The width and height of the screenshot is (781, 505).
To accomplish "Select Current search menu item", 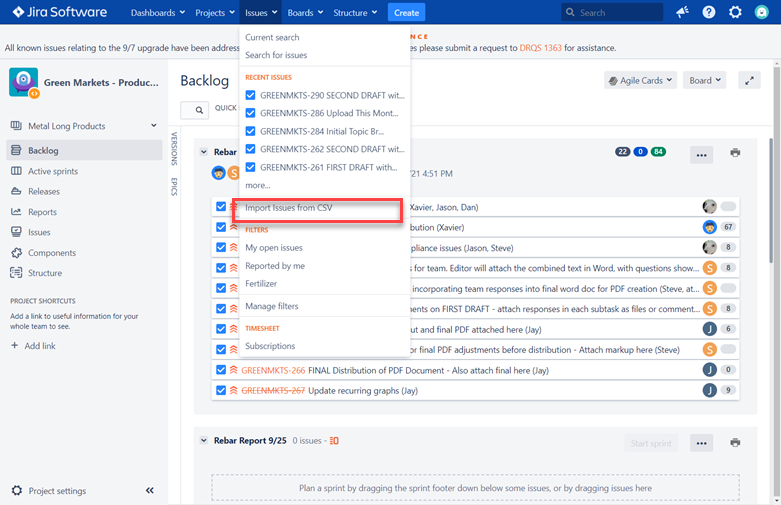I will click(x=272, y=37).
